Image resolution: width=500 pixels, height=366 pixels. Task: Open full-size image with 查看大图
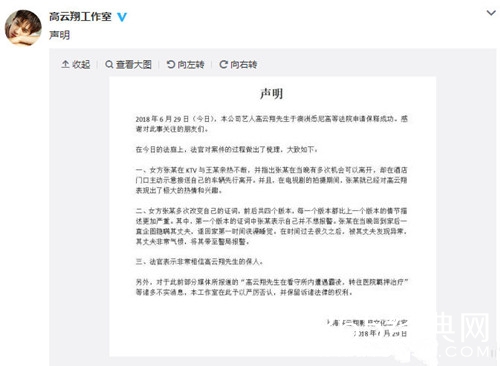click(x=128, y=64)
